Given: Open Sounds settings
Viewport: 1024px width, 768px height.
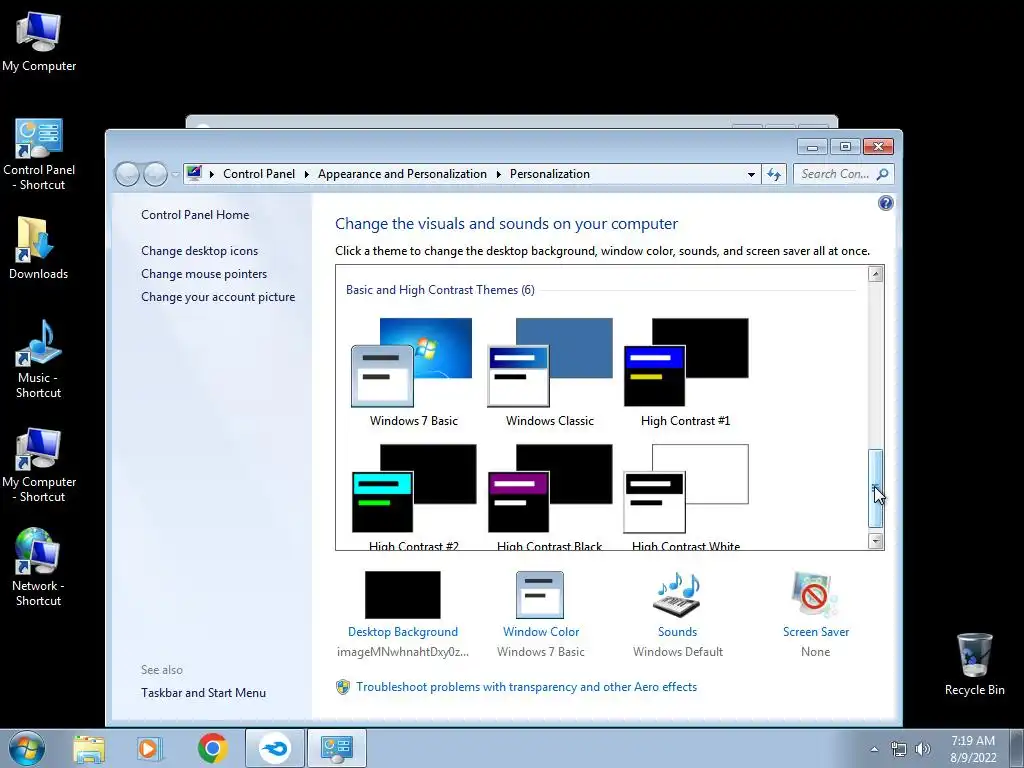Looking at the screenshot, I should pos(677,614).
